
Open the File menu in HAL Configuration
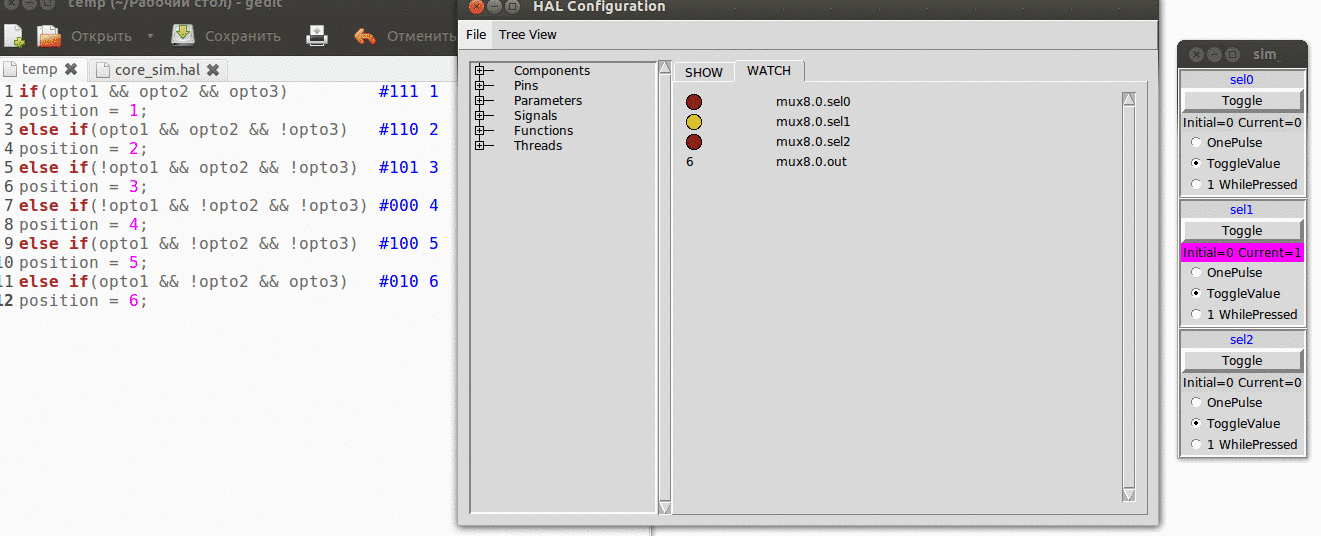tap(476, 34)
